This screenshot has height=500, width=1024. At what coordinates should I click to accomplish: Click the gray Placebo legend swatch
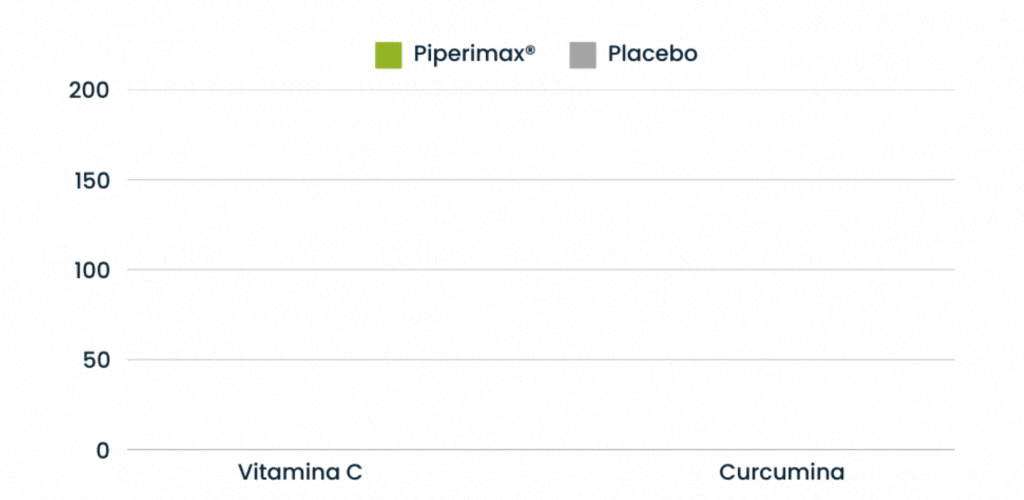tap(582, 55)
